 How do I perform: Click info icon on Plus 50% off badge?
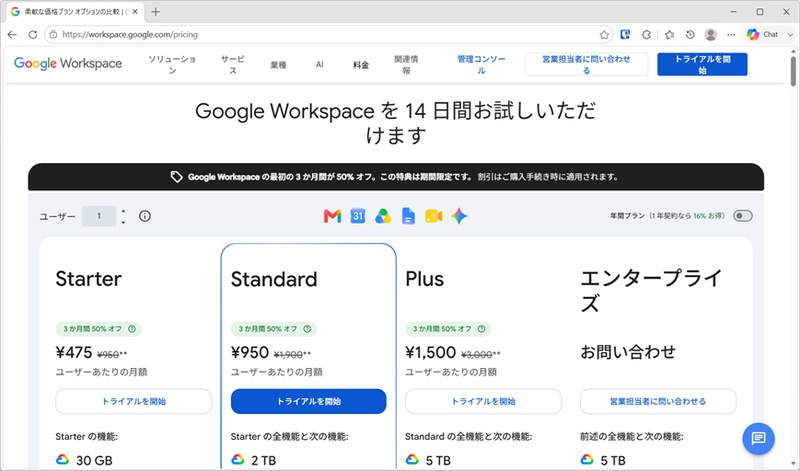481,329
